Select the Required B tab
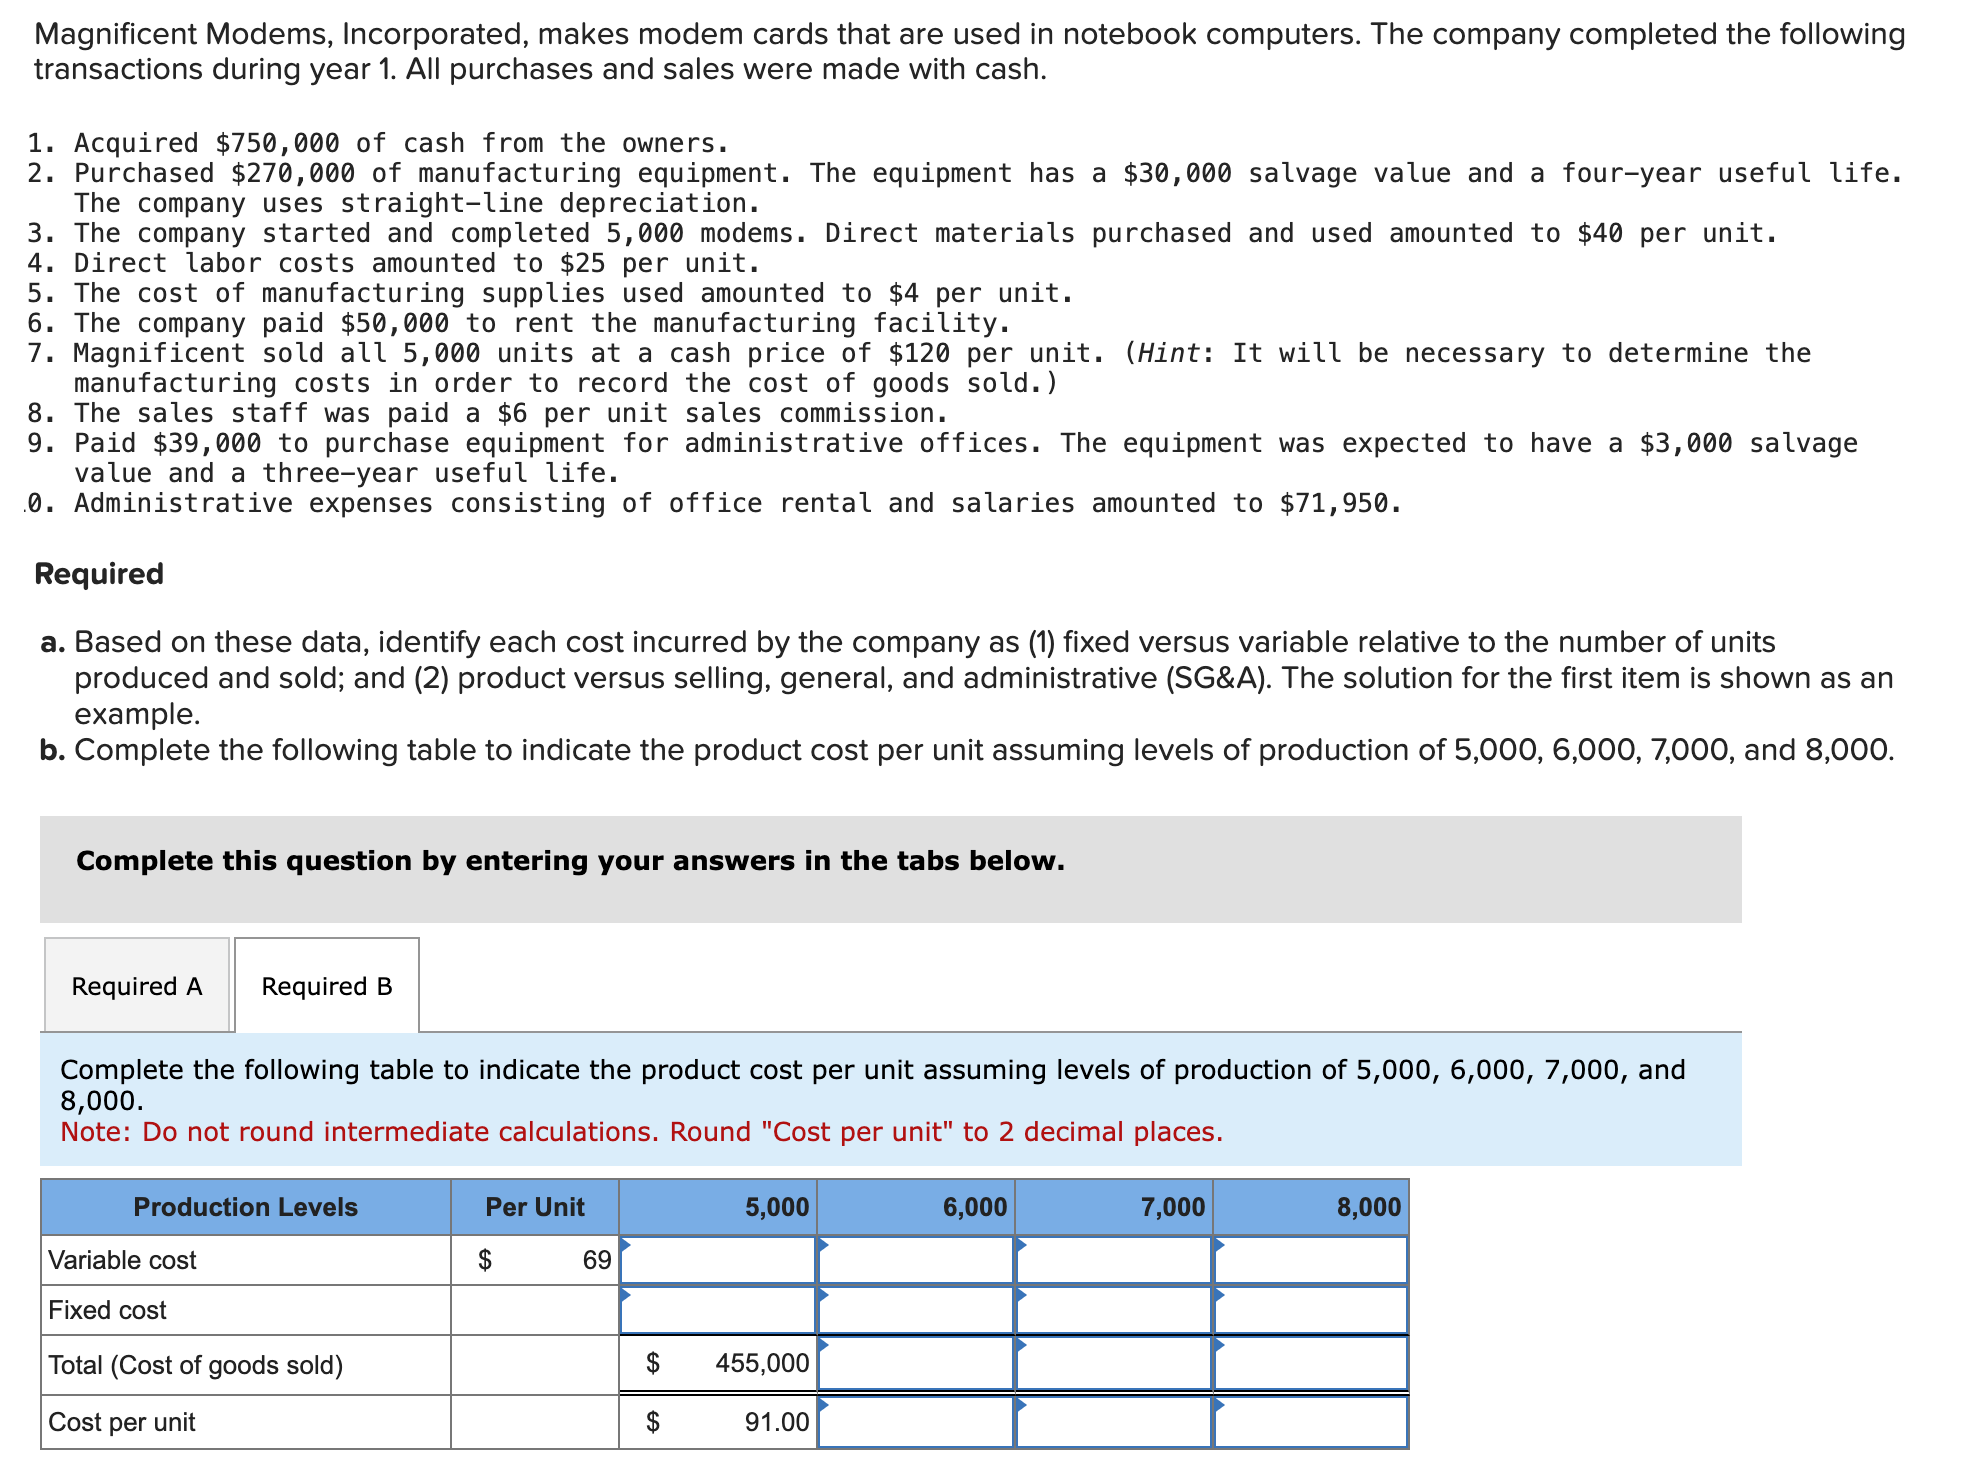Screen dimensions: 1982x1466 327,986
